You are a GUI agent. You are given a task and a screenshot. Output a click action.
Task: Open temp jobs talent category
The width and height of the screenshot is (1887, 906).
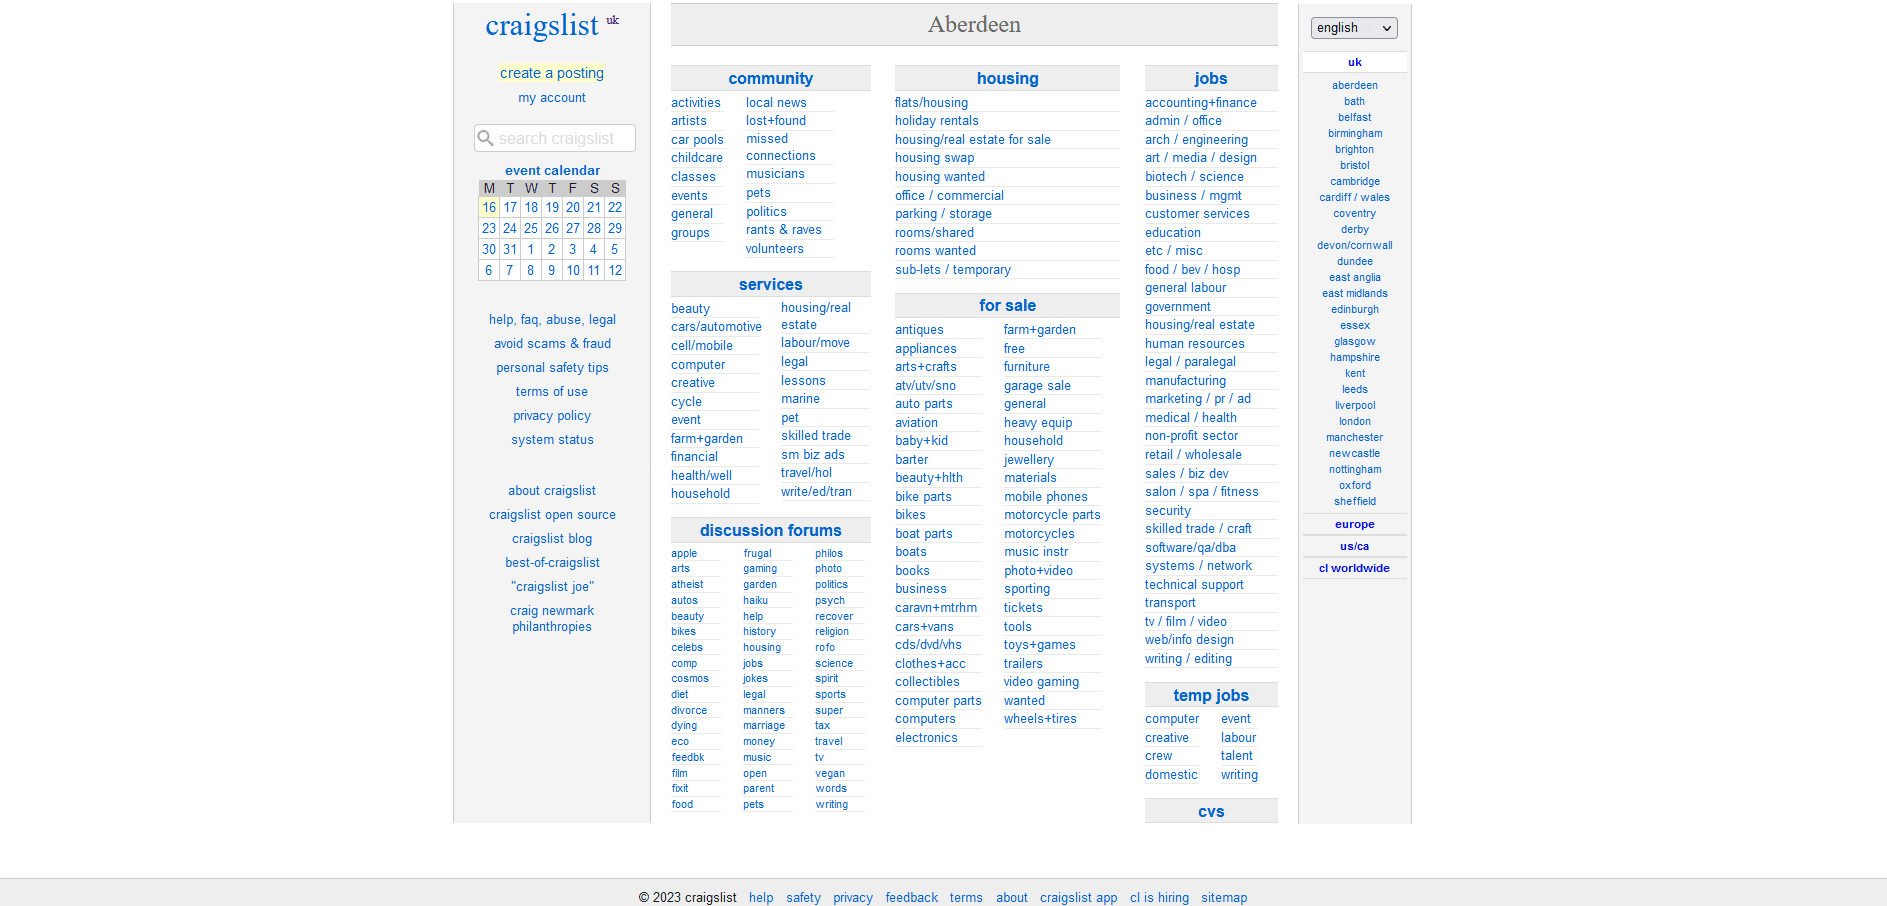[x=1237, y=756]
